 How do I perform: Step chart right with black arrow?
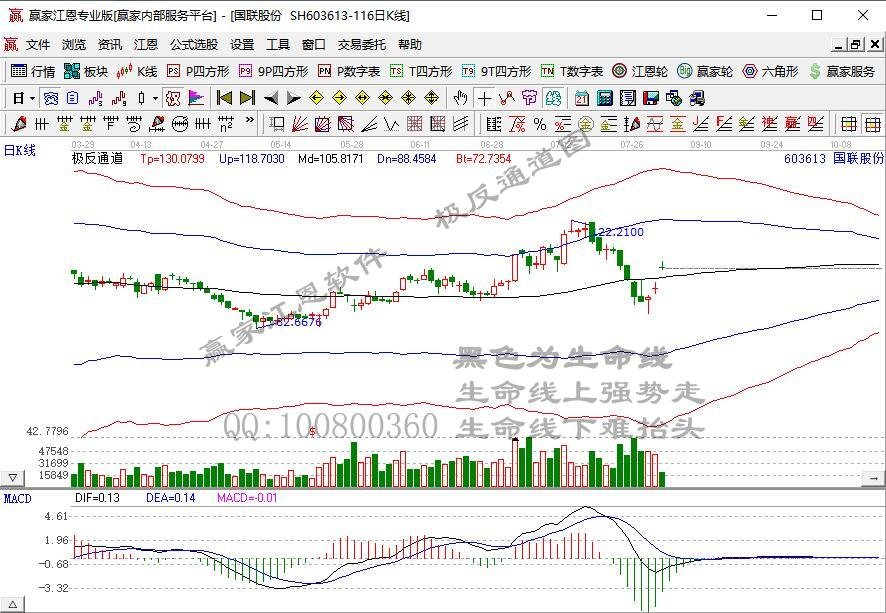pyautogui.click(x=293, y=99)
